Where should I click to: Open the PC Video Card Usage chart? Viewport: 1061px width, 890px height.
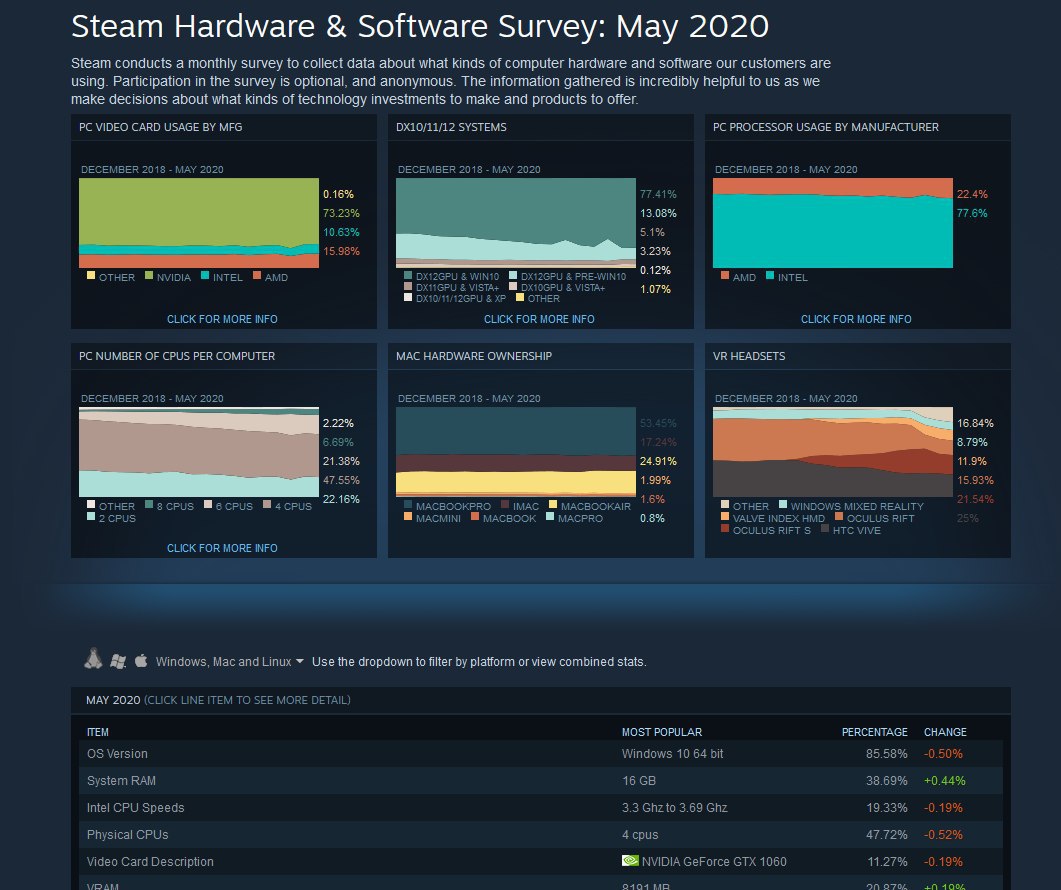[199, 223]
